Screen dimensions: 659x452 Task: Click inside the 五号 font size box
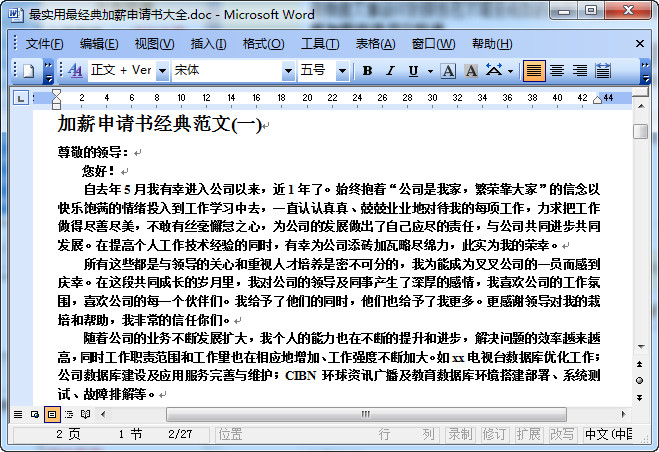317,70
